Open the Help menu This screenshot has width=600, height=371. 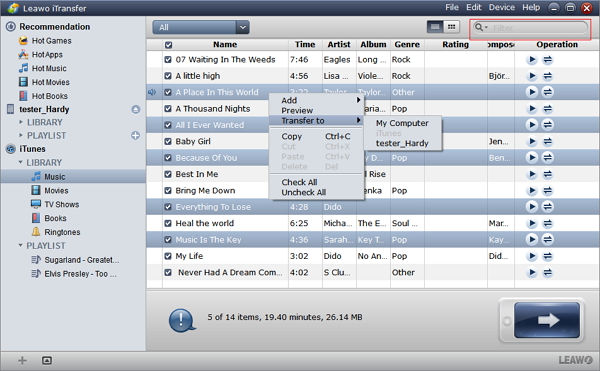(x=531, y=8)
